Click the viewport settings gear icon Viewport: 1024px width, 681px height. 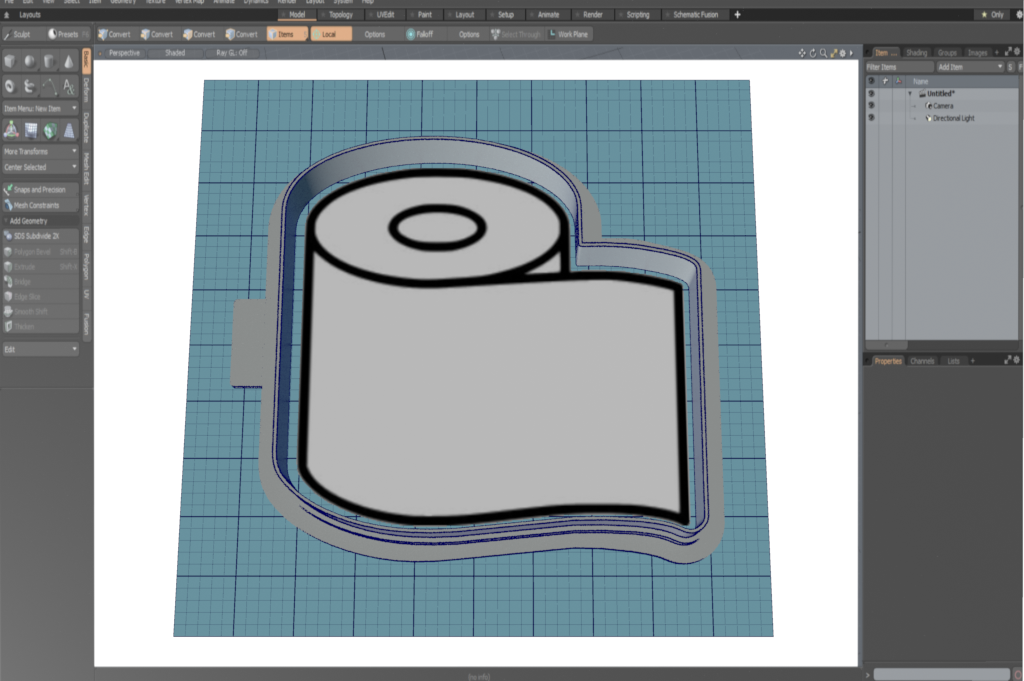[842, 53]
